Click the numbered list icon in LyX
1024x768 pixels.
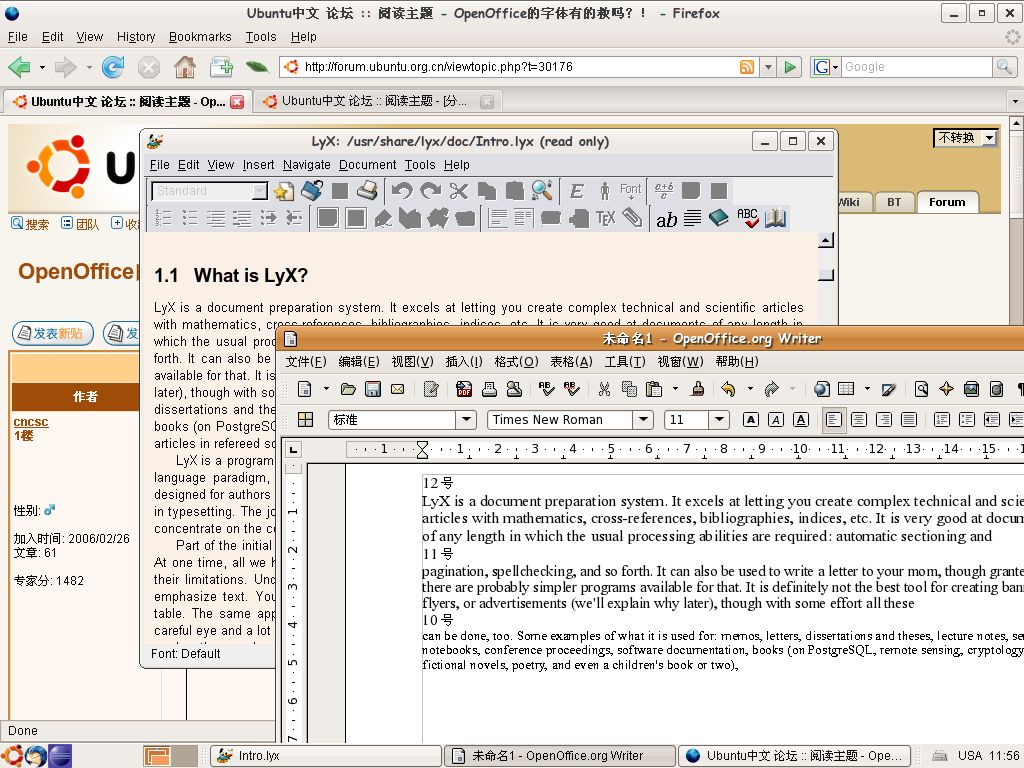tap(163, 218)
